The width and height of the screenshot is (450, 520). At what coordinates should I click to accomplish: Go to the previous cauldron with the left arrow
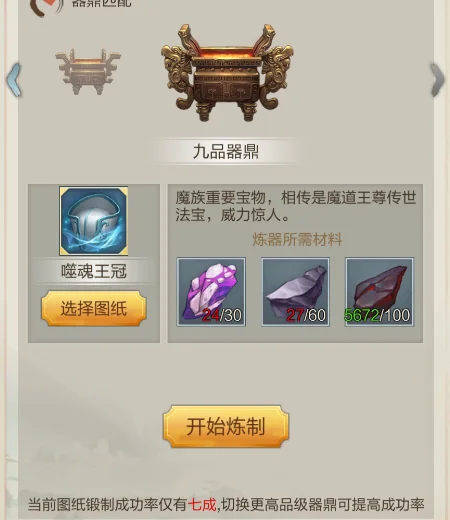[x=14, y=80]
